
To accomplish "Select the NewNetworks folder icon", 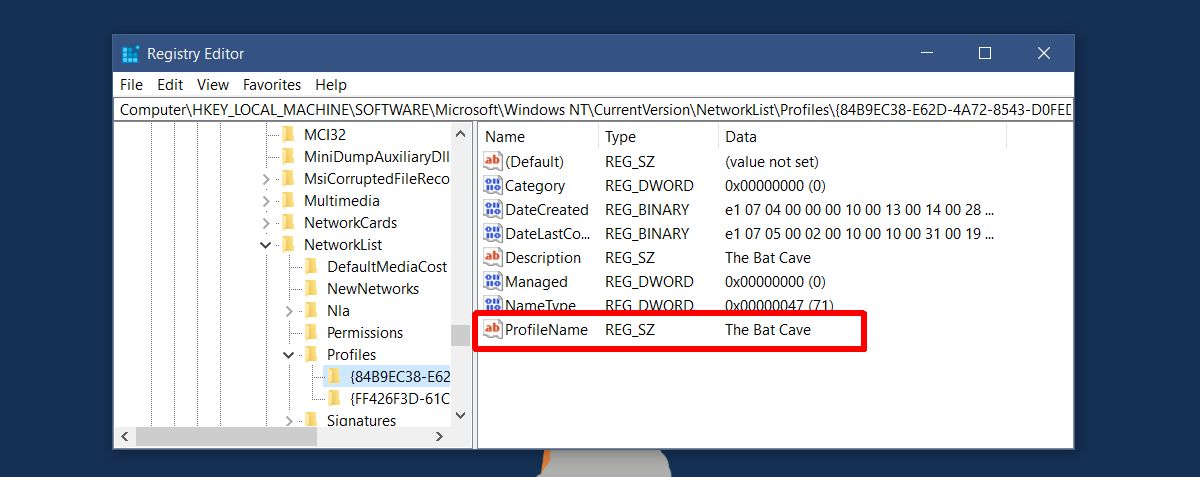I will [311, 289].
